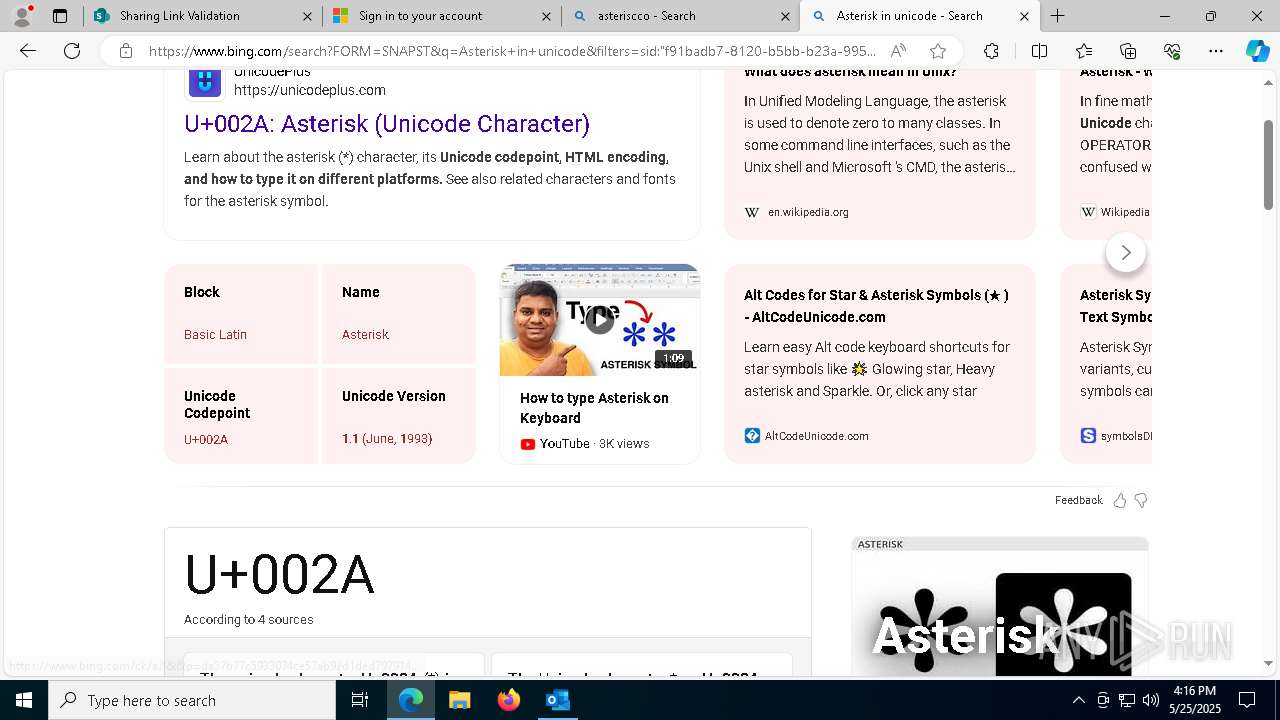Add this page to favorites star

937,51
